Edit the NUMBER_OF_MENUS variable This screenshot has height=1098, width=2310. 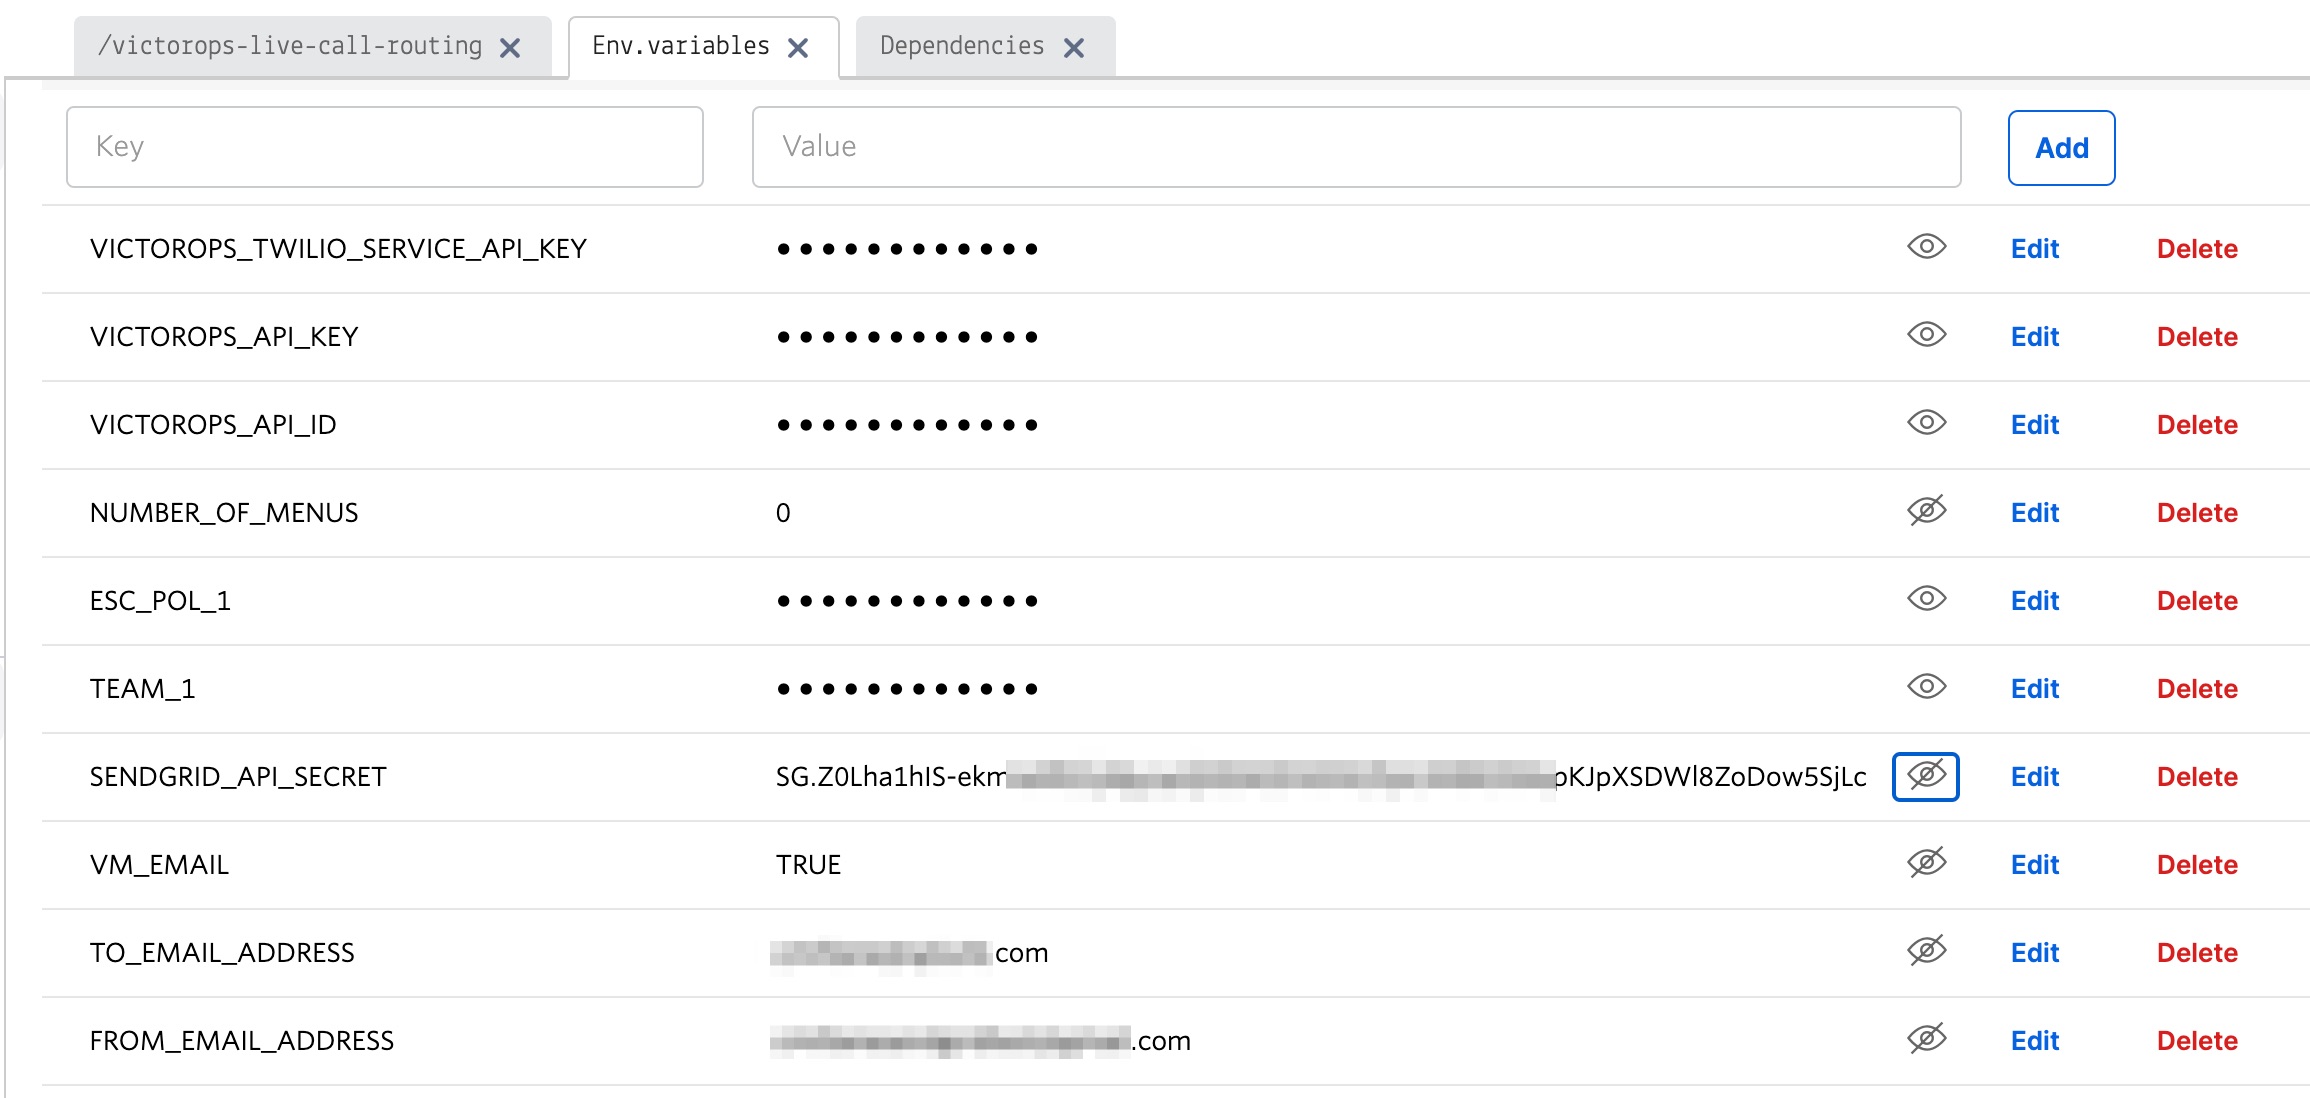coord(2034,512)
